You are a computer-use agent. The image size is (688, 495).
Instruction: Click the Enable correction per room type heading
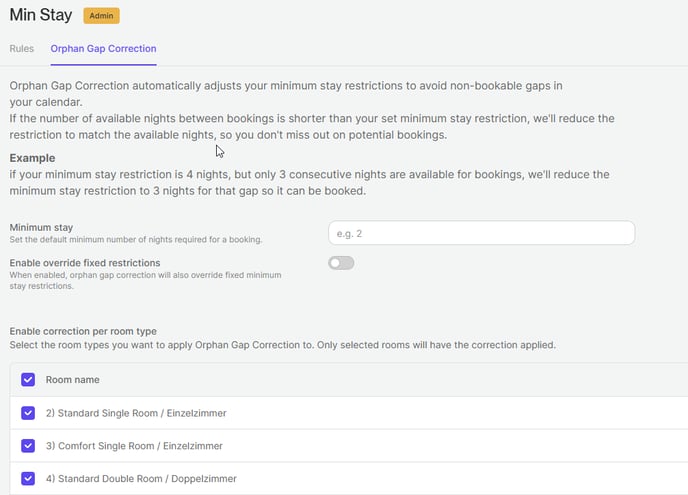(83, 331)
